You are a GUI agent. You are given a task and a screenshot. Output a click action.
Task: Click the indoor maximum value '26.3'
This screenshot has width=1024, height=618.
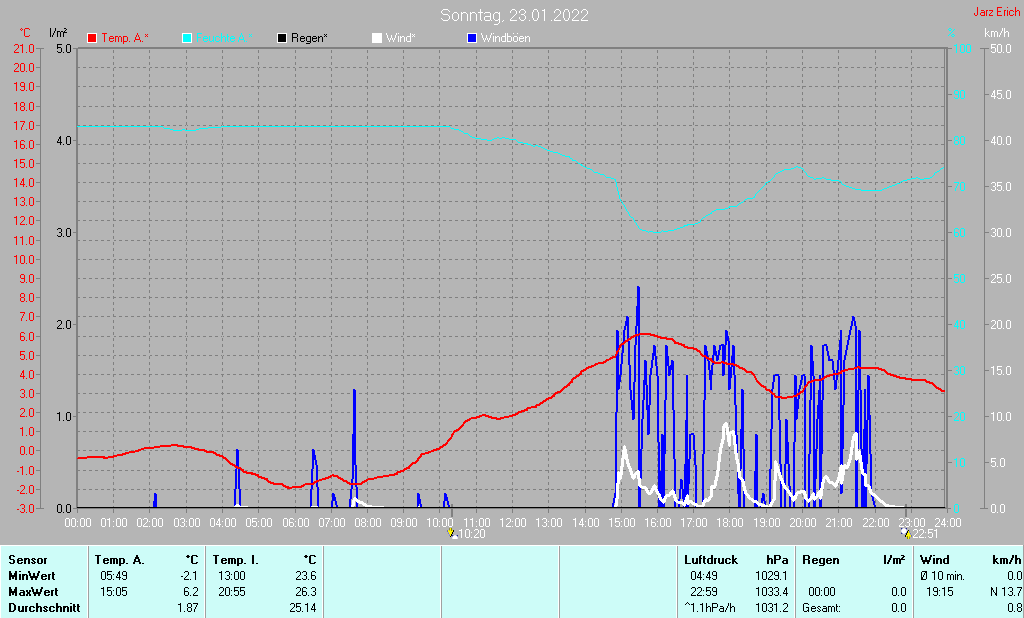click(306, 592)
